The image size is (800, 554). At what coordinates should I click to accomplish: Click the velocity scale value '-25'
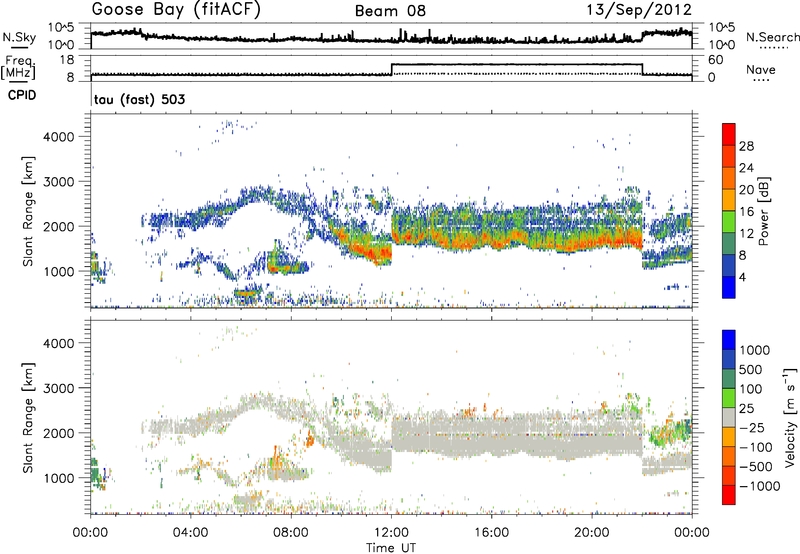point(752,427)
